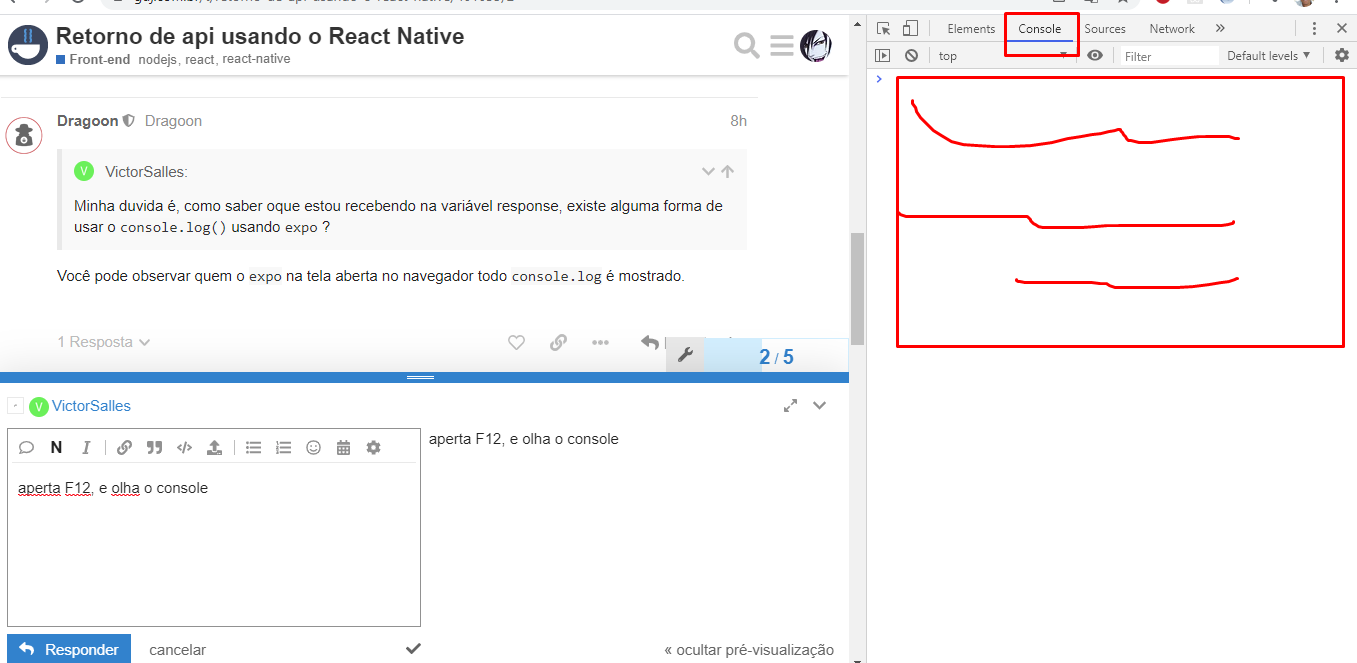Insert blockquote in the editor toolbar
1357x663 pixels.
(154, 447)
